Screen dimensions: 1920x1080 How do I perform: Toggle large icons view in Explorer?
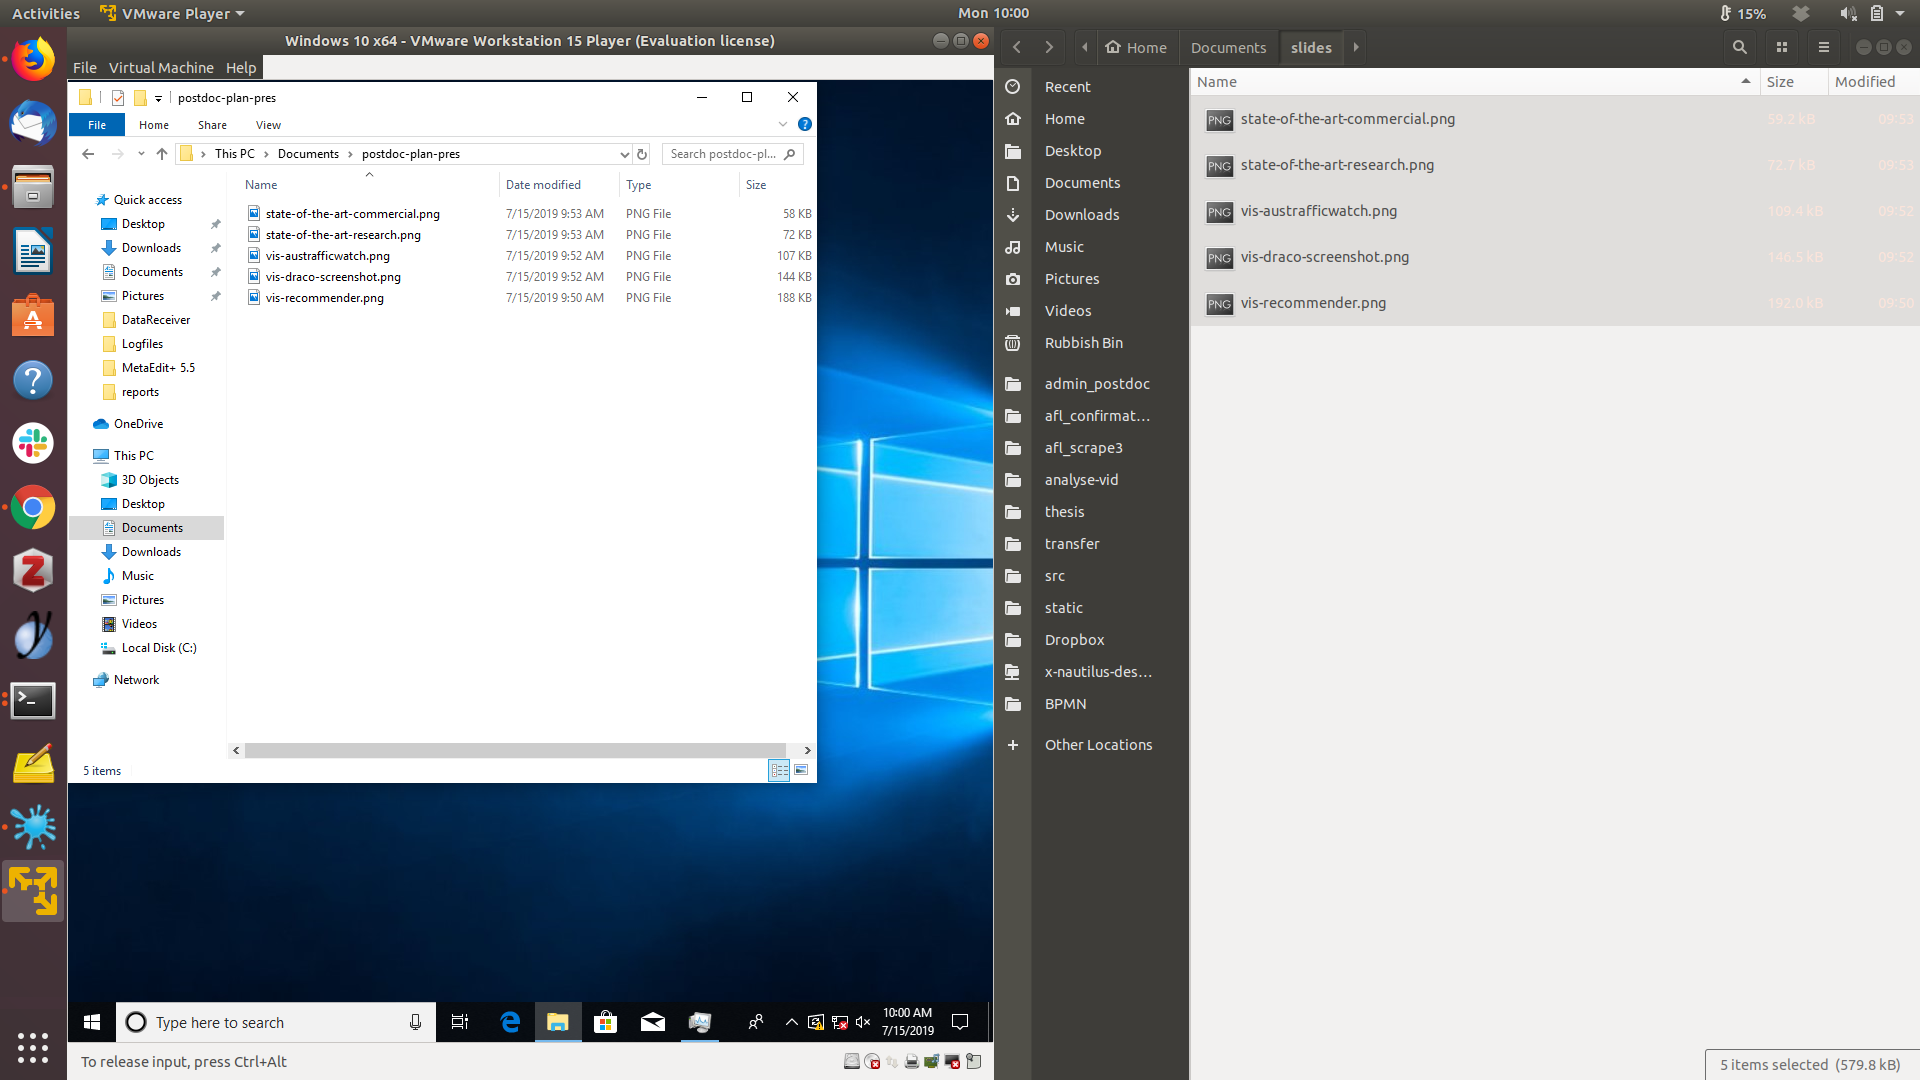801,770
